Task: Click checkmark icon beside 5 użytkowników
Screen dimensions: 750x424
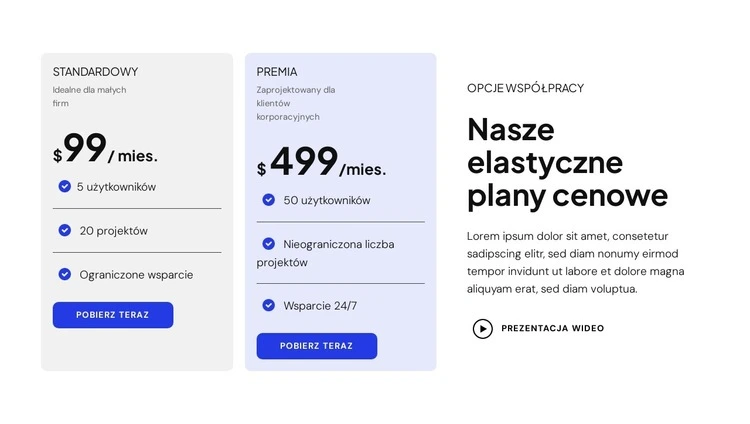Action: 64,186
